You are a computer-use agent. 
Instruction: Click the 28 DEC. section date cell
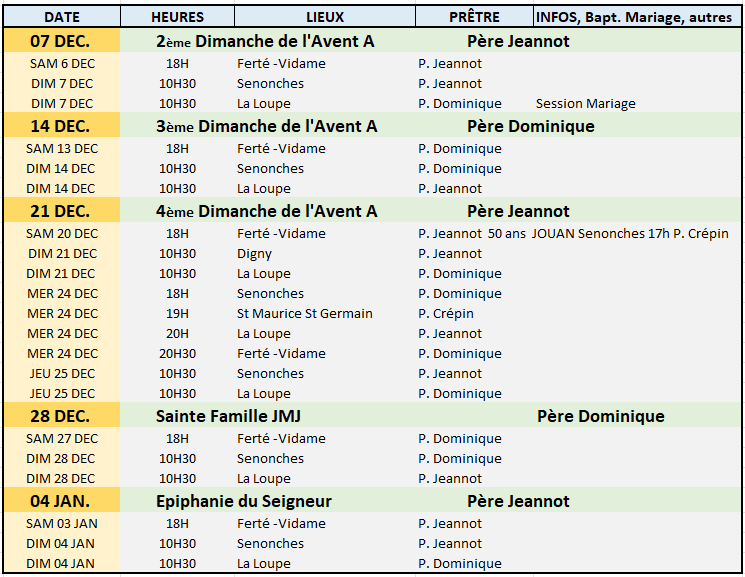[61, 416]
